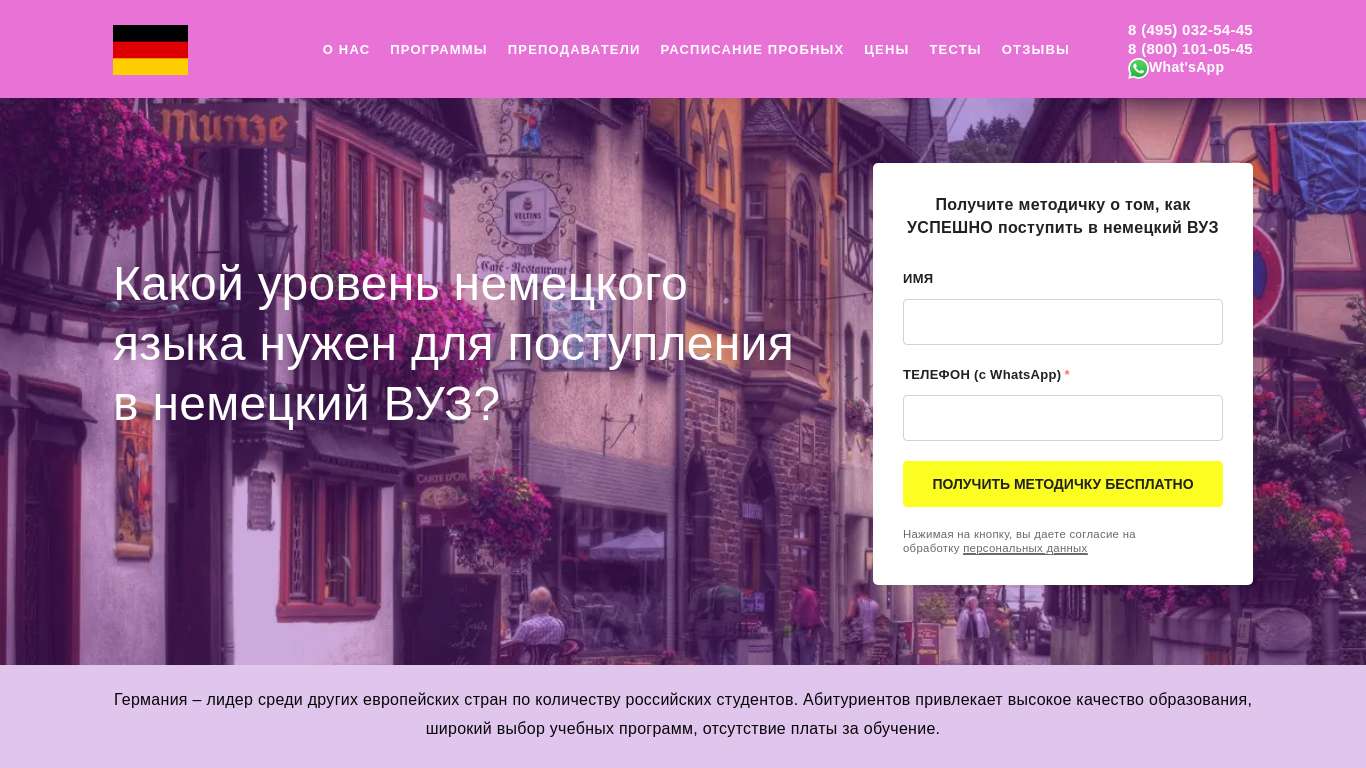Viewport: 1366px width, 768px height.
Task: Open the ПРЕПОДАВАТЕЛИ page
Action: click(573, 50)
